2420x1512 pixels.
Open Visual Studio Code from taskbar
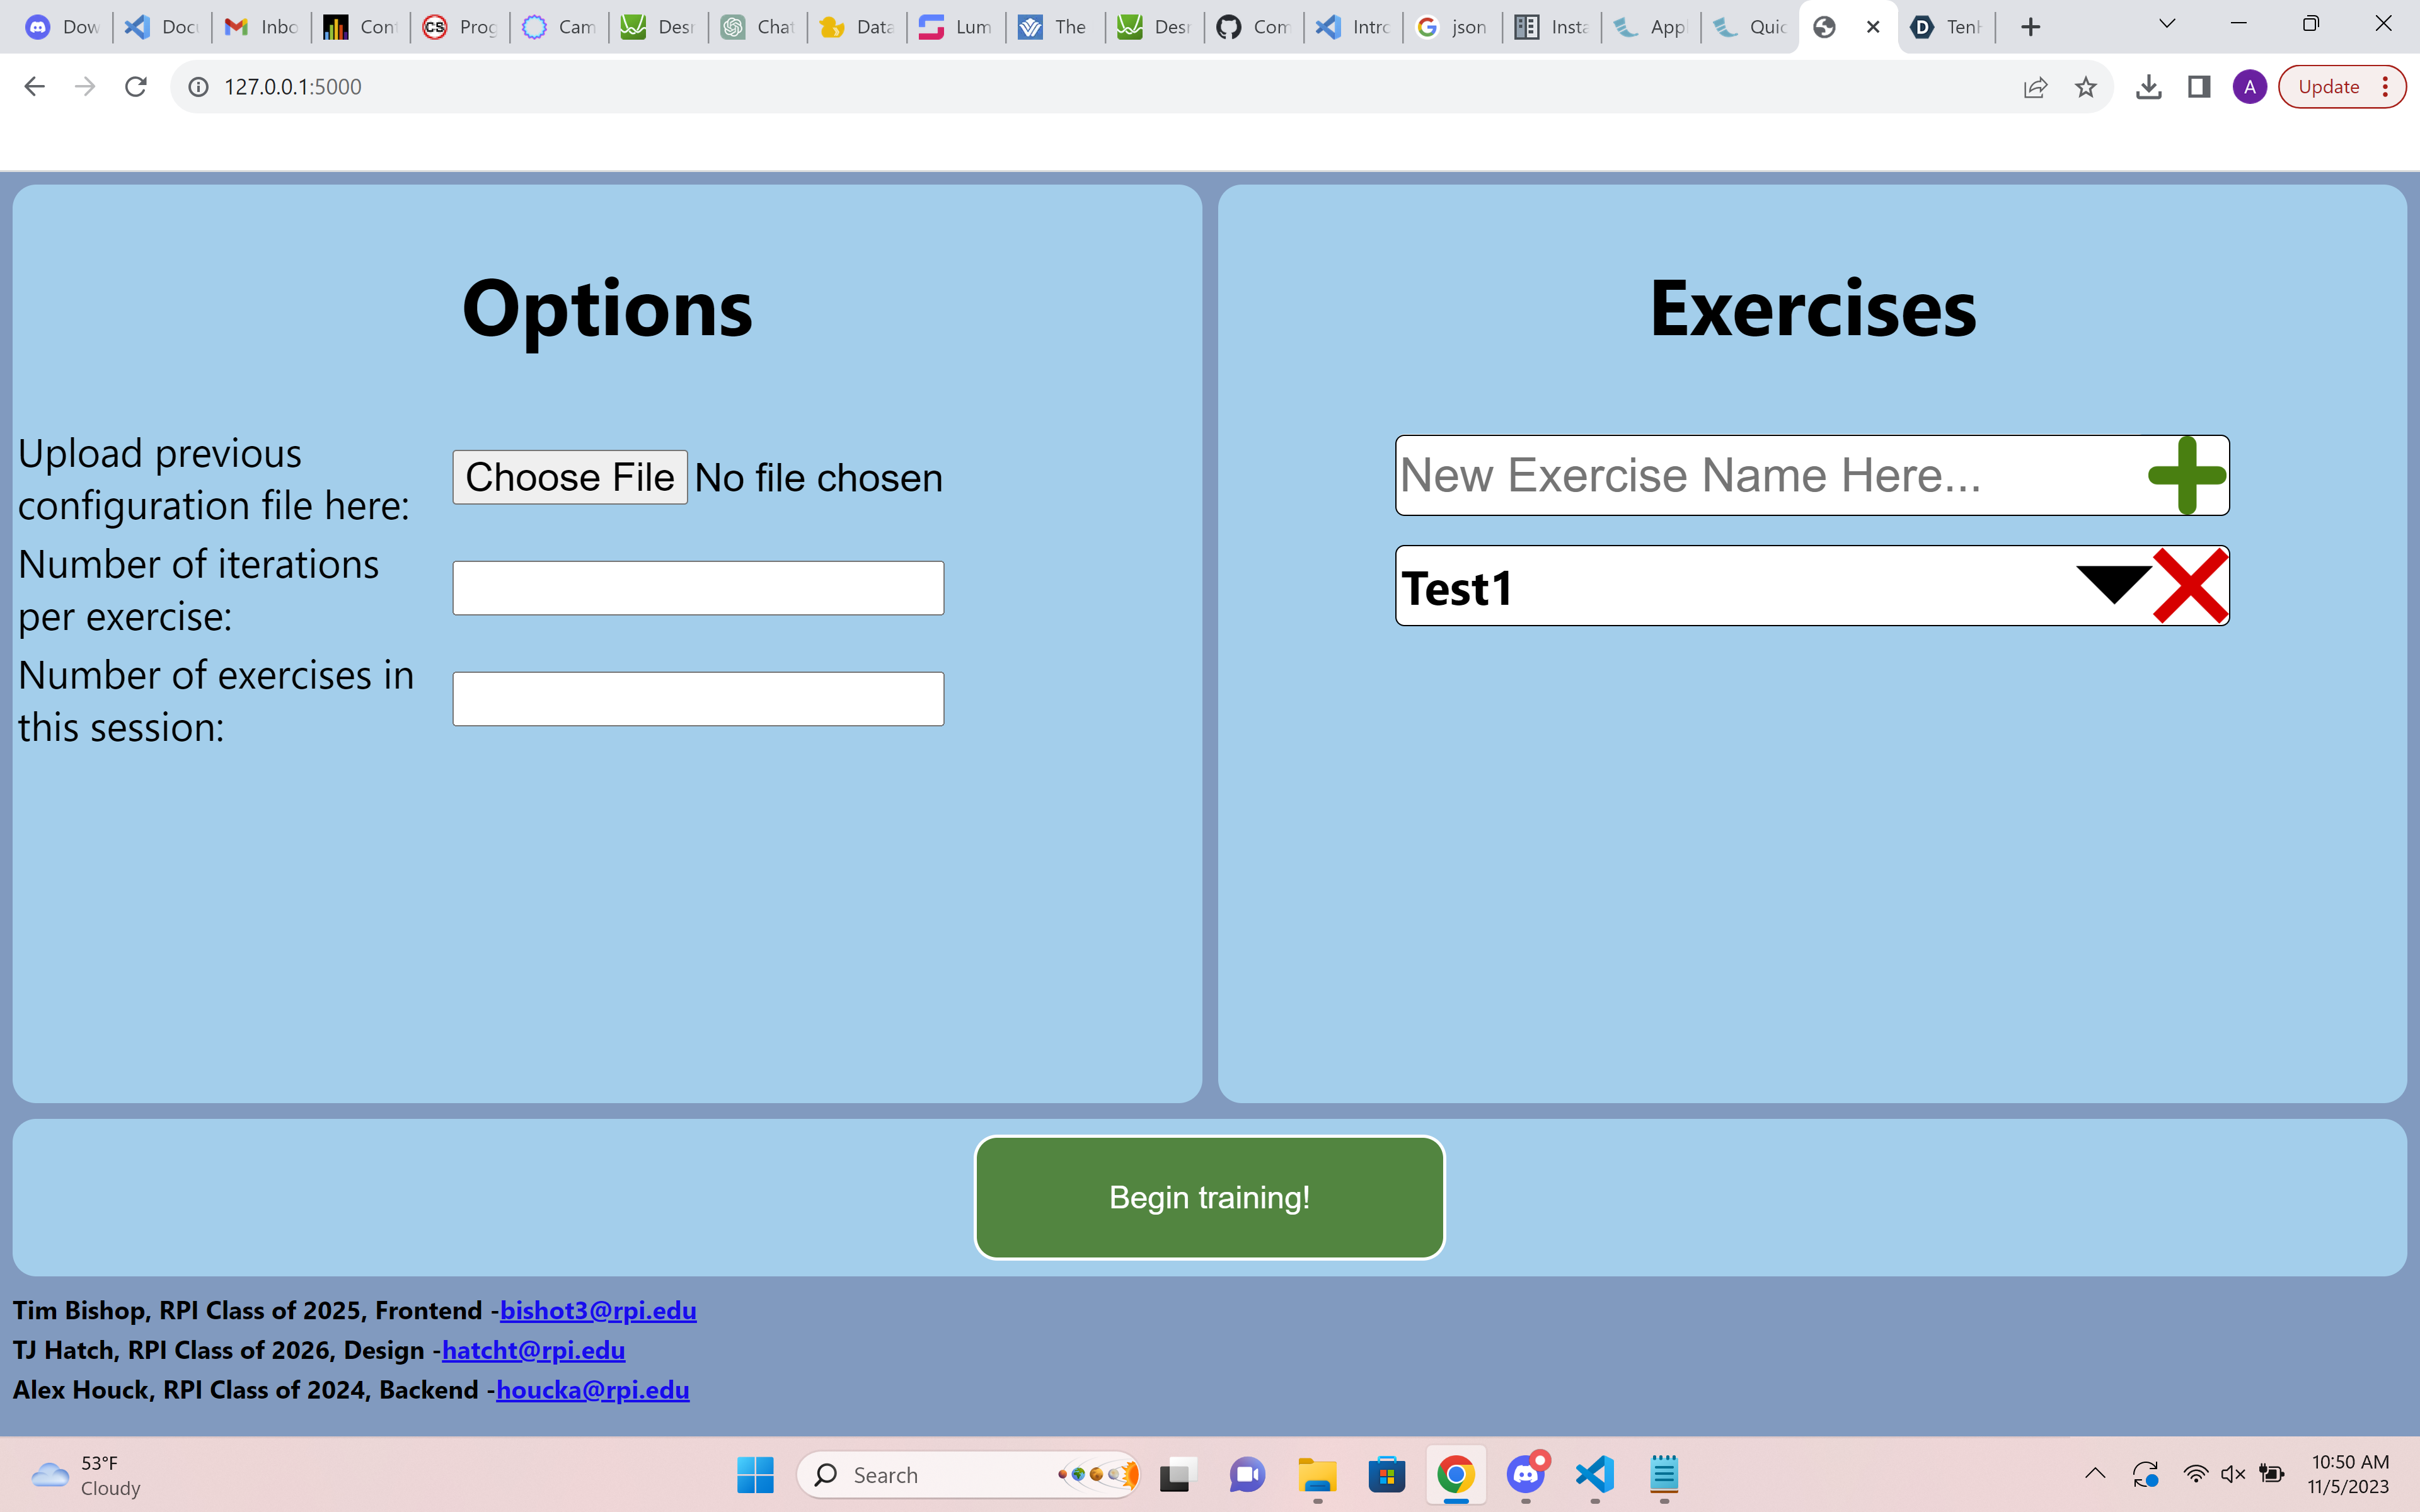[x=1595, y=1475]
